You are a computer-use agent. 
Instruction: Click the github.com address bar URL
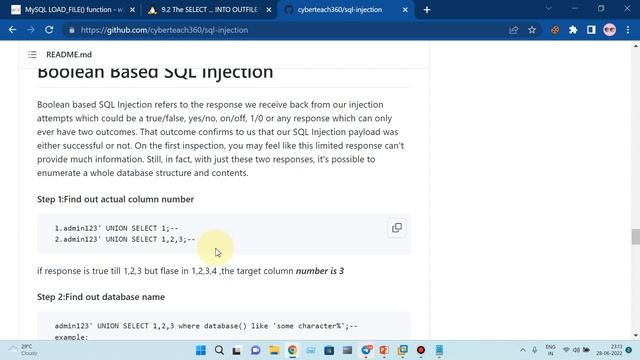click(x=164, y=30)
